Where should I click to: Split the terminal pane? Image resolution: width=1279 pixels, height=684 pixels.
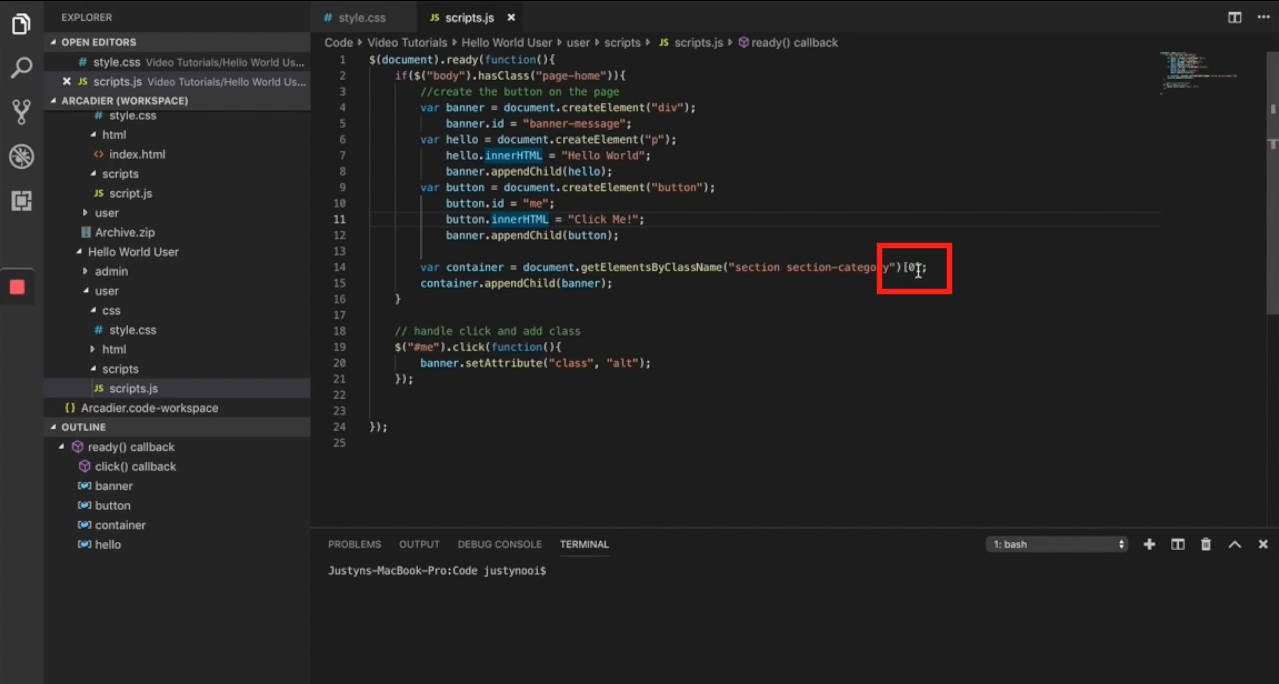tap(1178, 544)
